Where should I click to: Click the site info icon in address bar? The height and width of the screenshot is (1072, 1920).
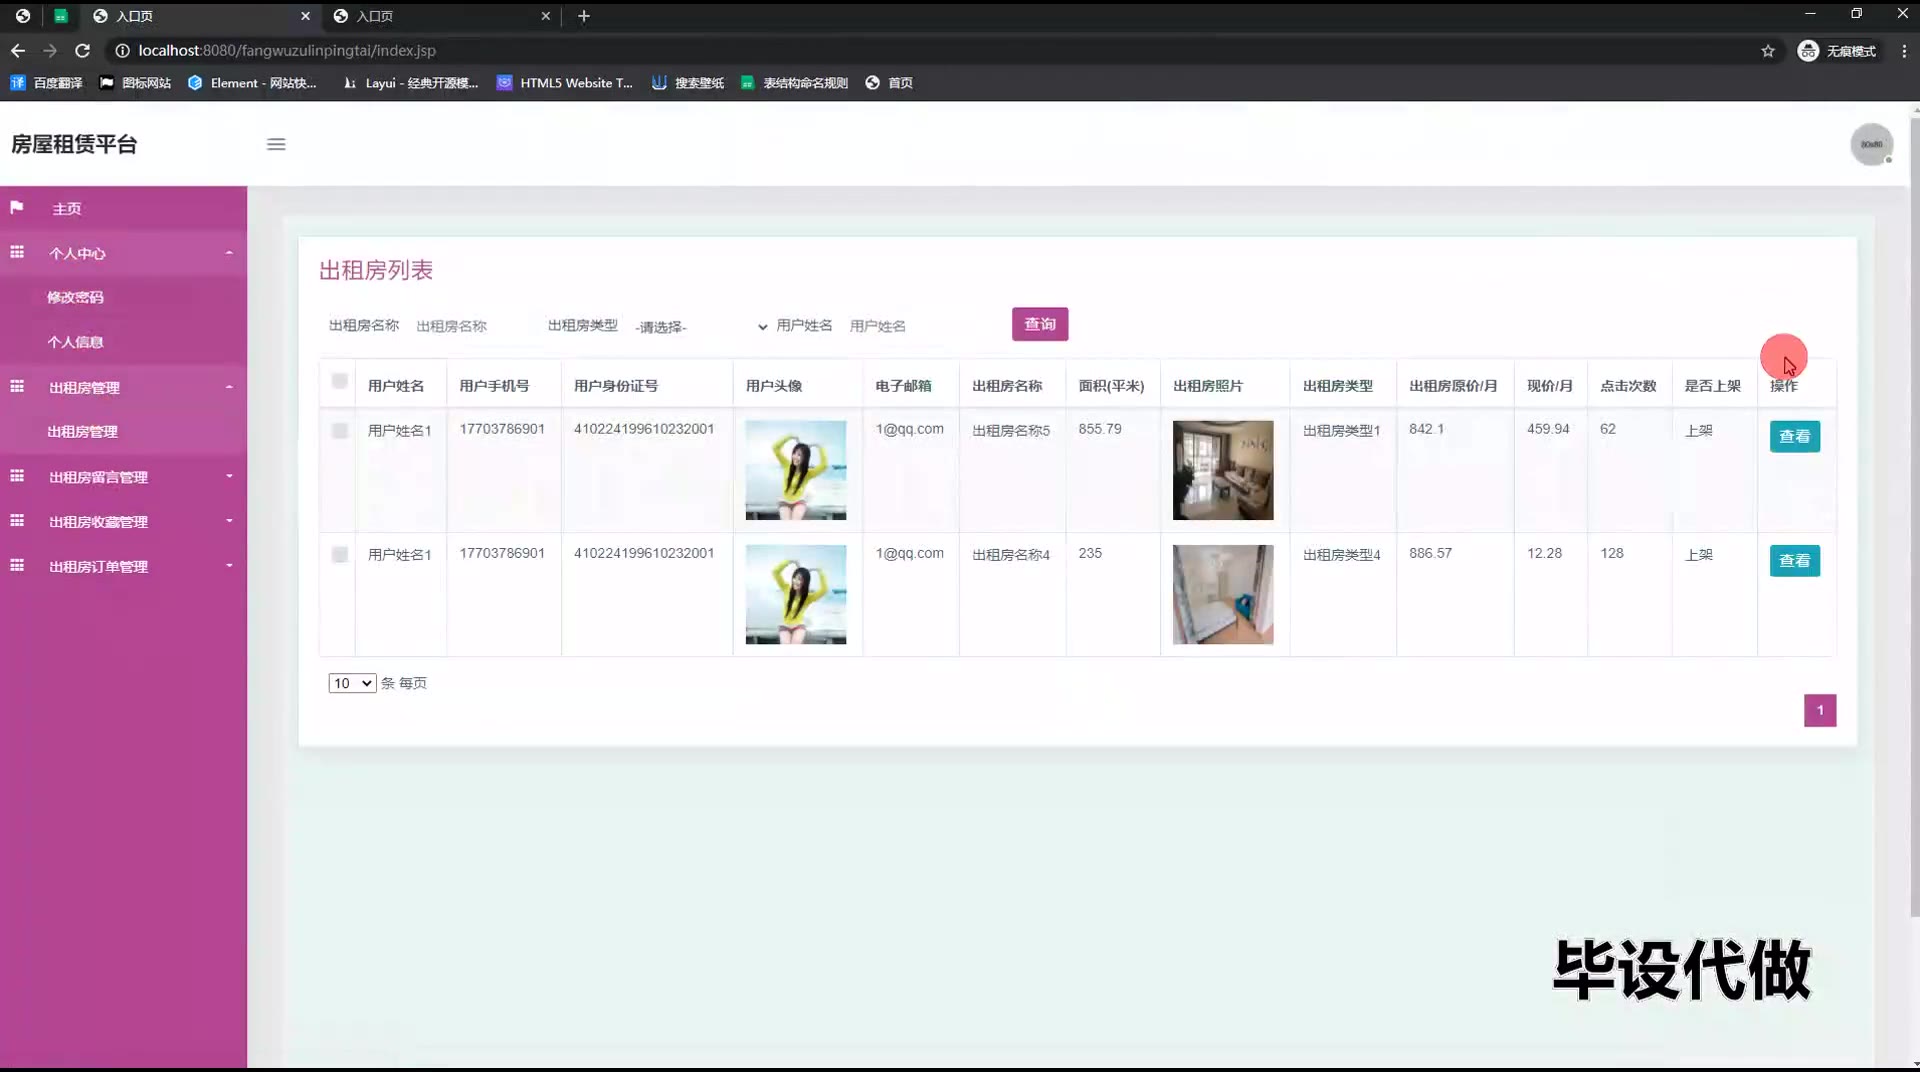(122, 50)
